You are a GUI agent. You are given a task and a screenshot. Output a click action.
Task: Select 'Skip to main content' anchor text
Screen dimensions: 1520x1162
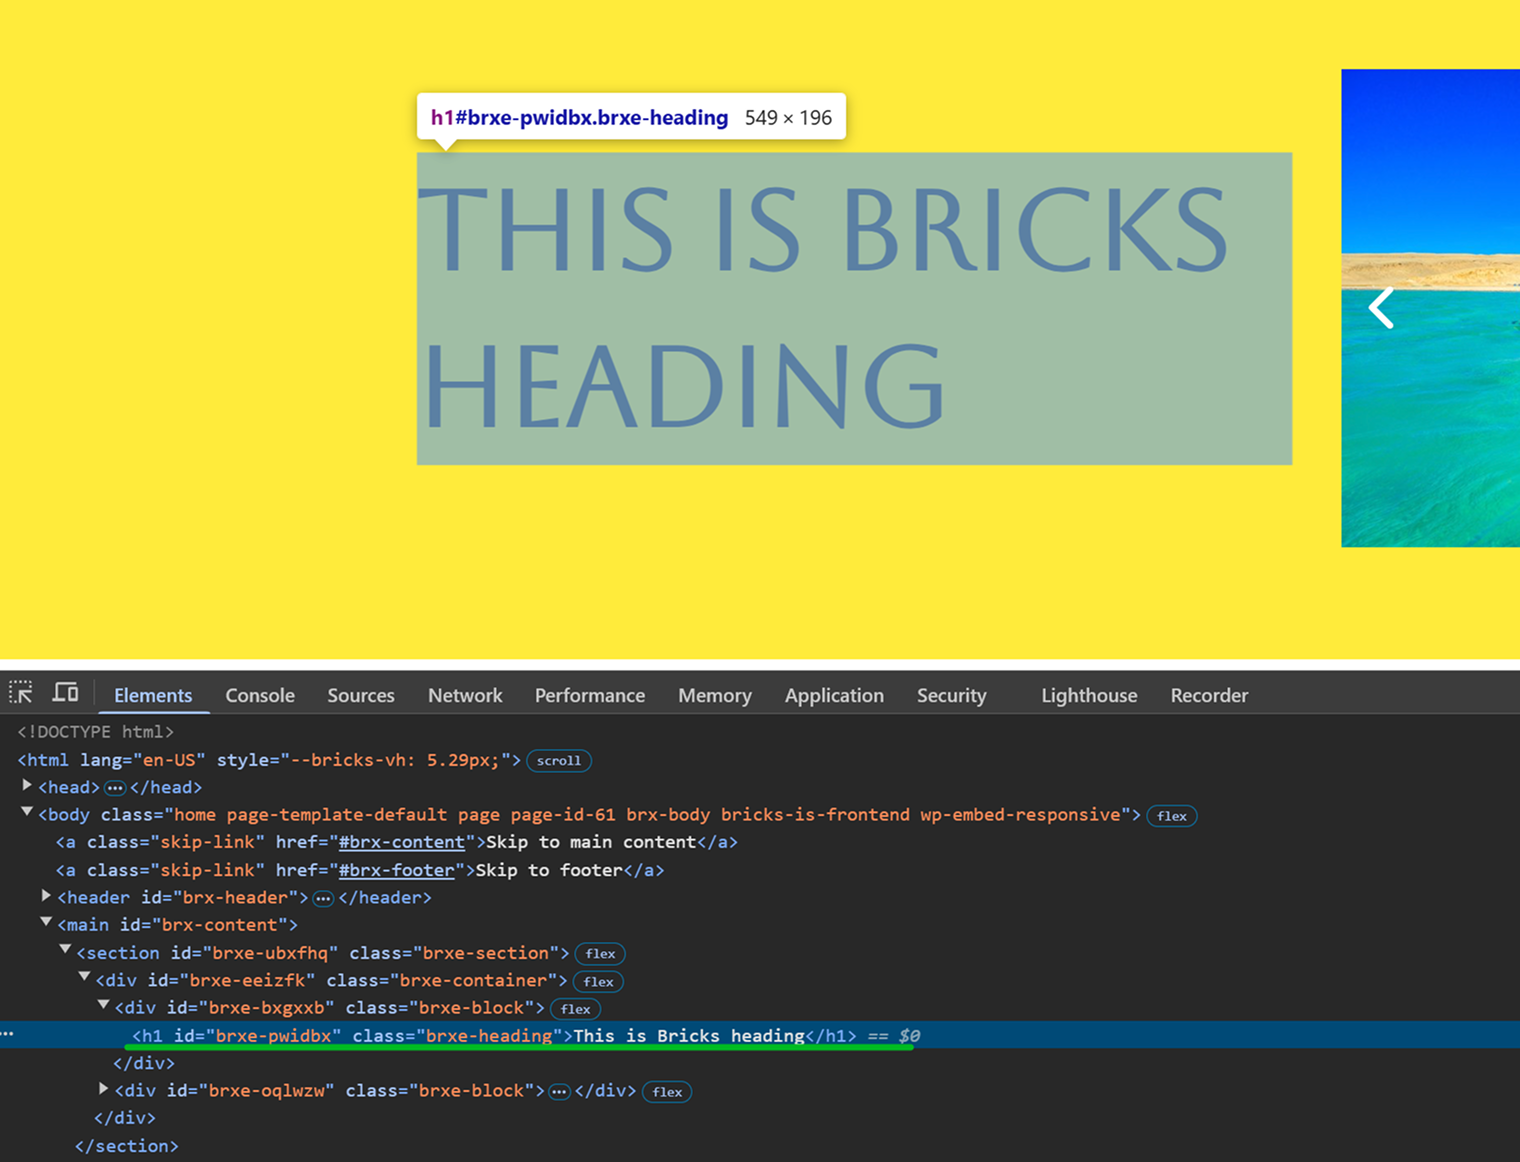tap(591, 842)
